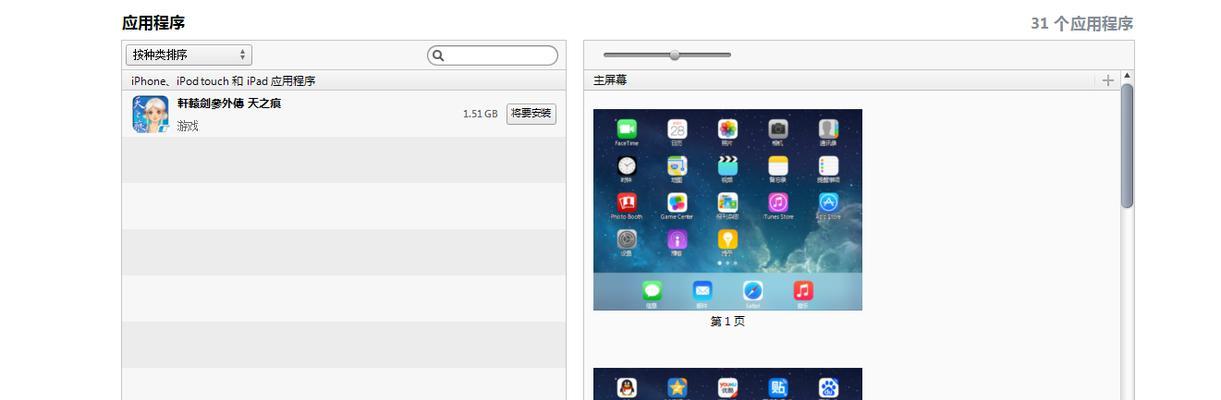1221x400 pixels.
Task: Click the Newsstand app icon
Action: 728,203
